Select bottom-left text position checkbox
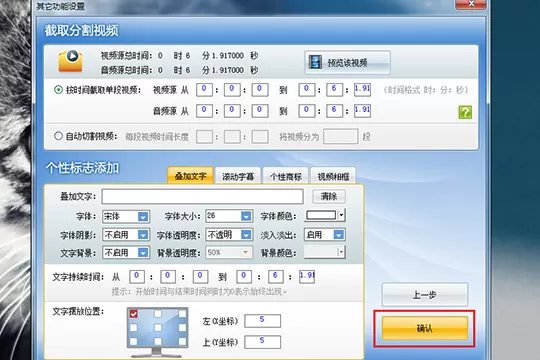 click(x=134, y=341)
